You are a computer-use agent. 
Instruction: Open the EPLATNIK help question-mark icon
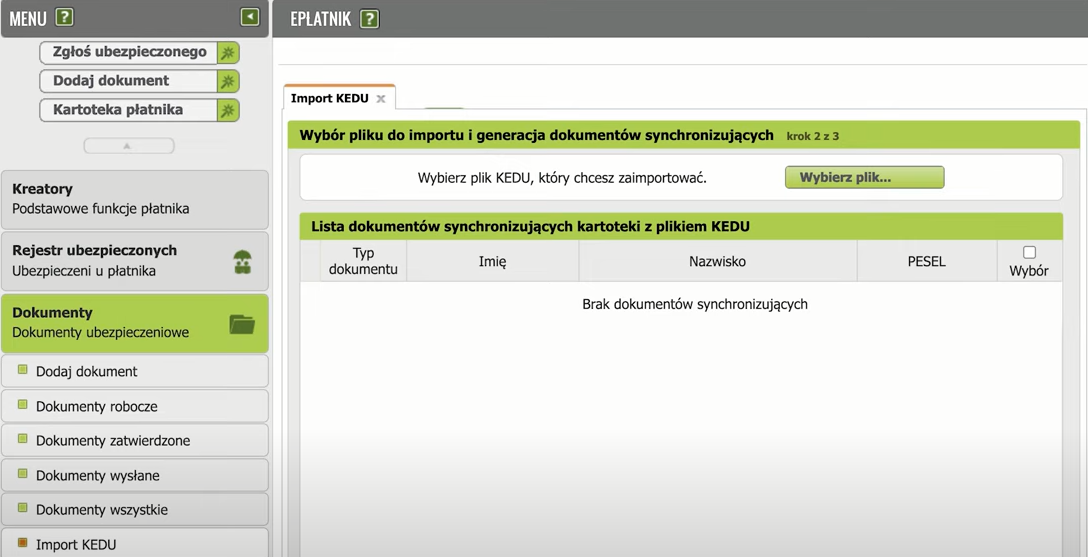[x=370, y=19]
